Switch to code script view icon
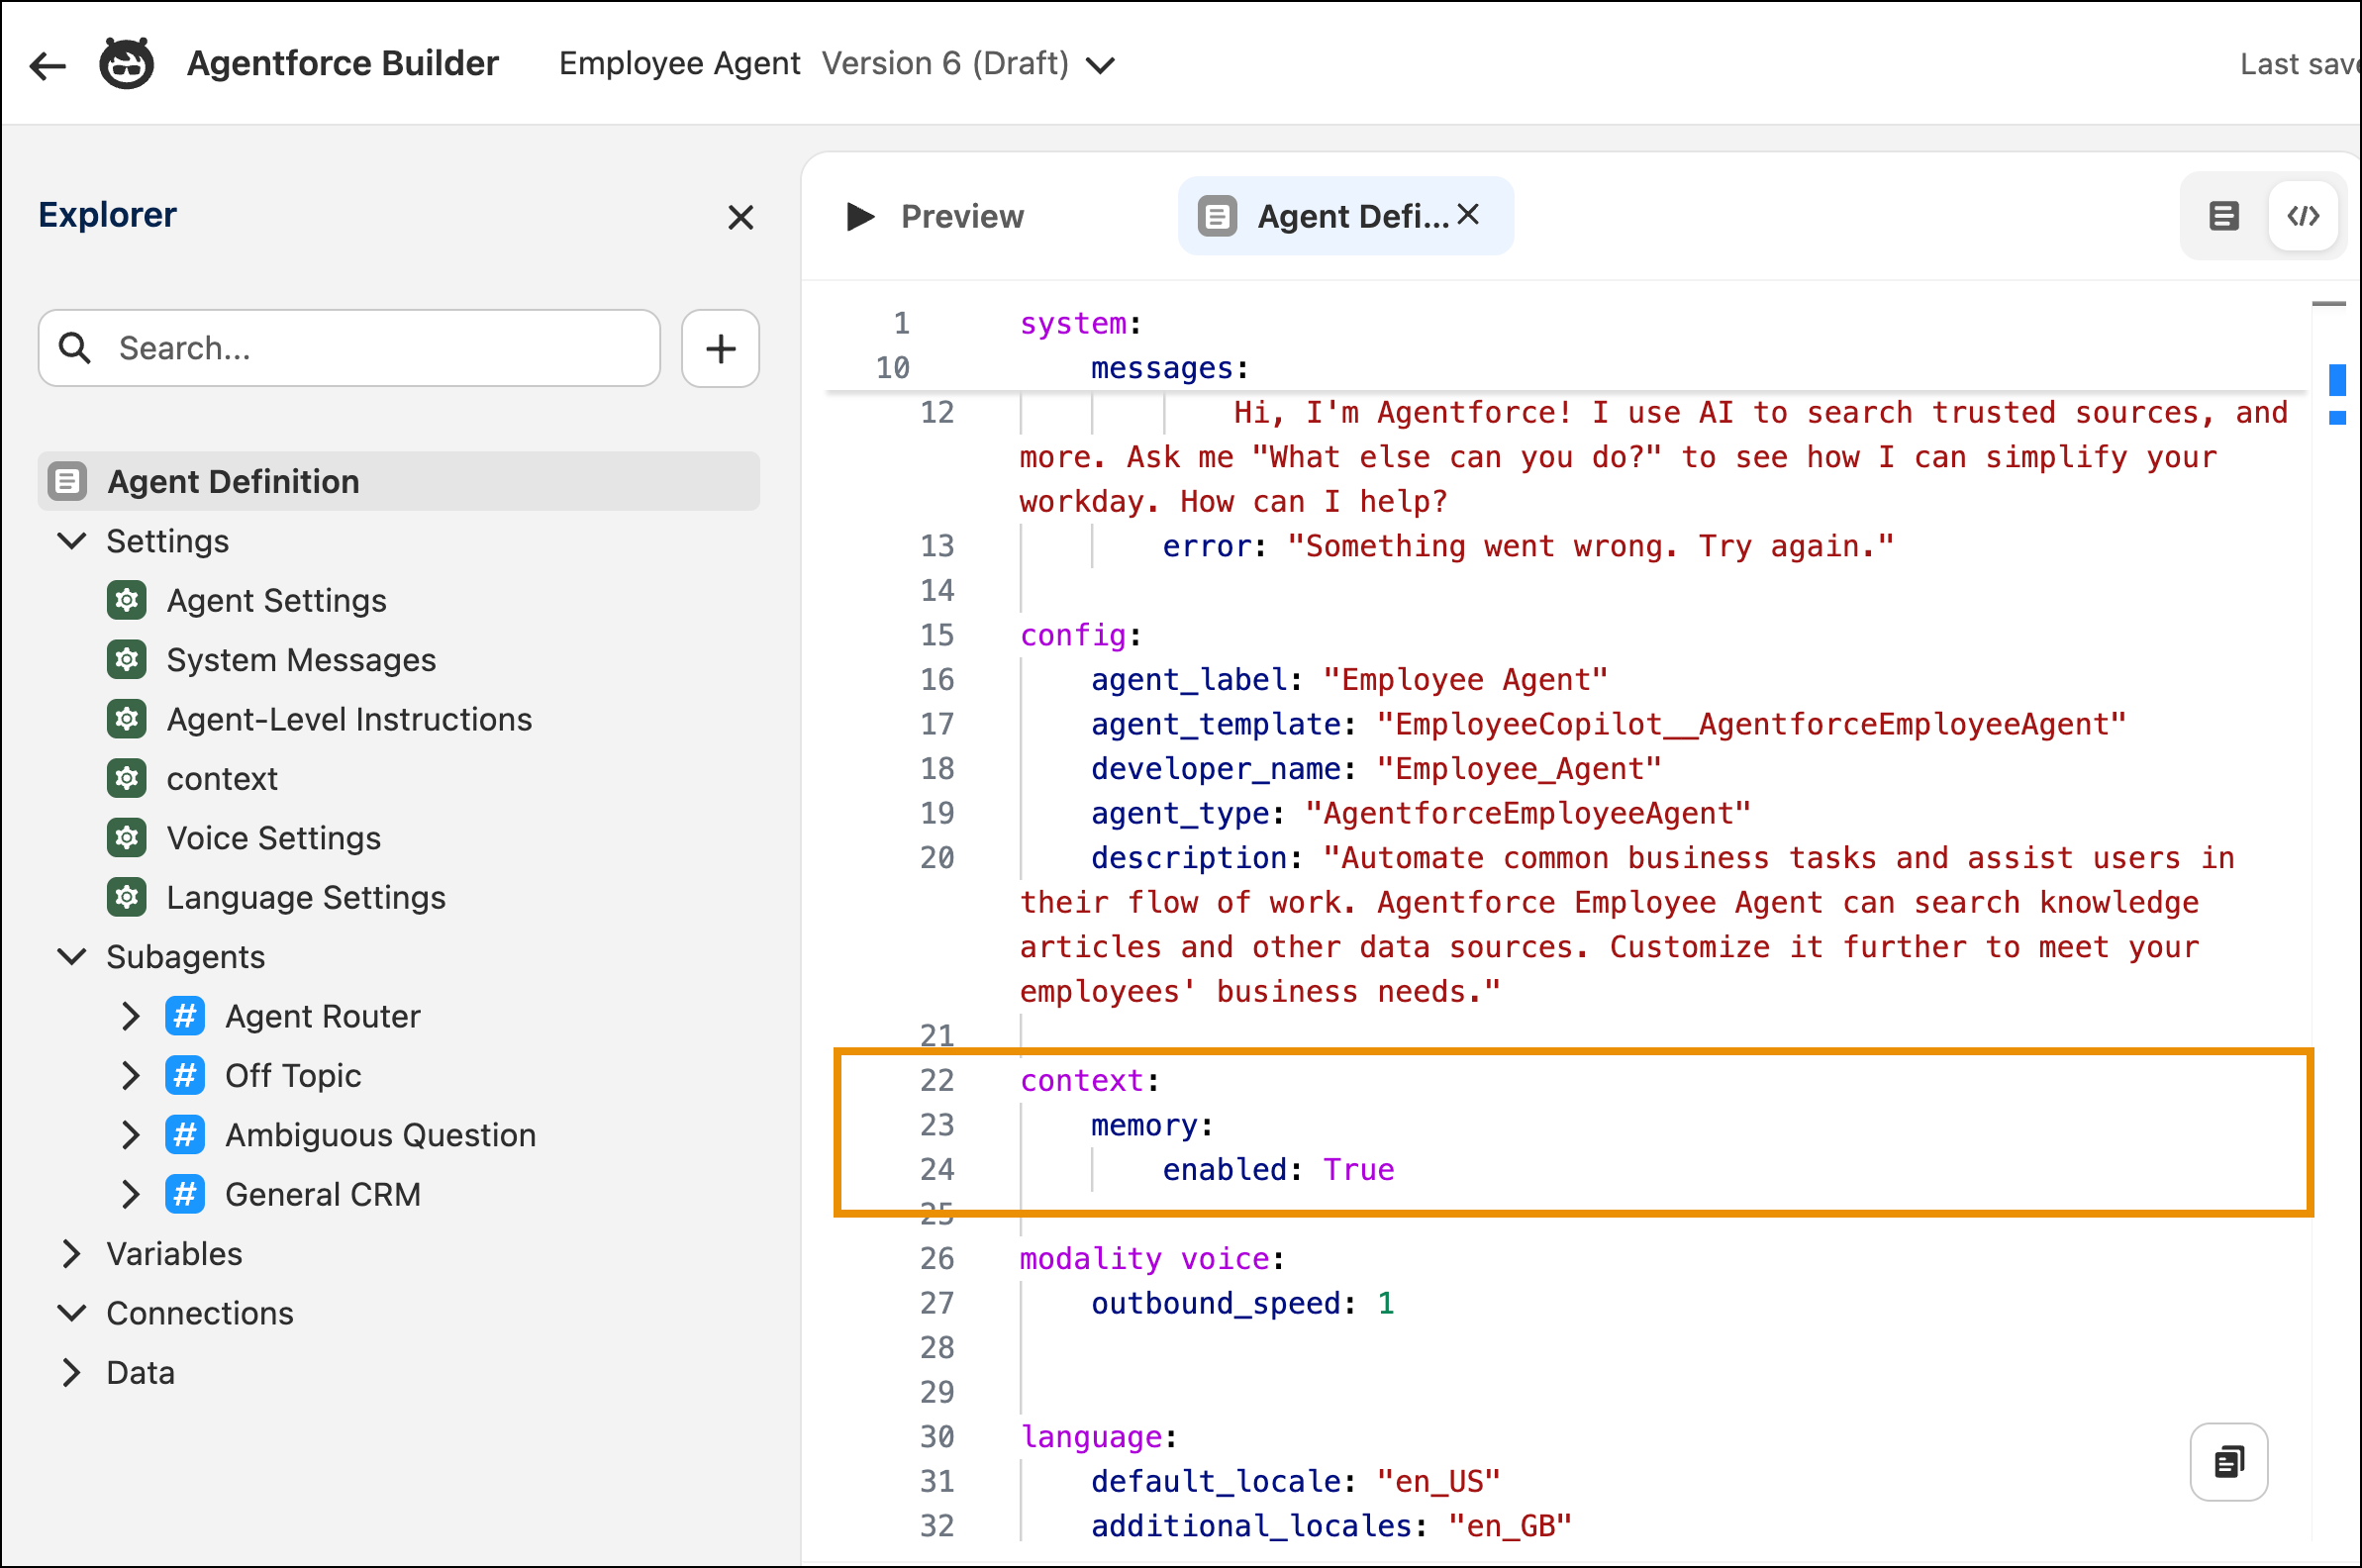The image size is (2362, 1568). 2303,216
